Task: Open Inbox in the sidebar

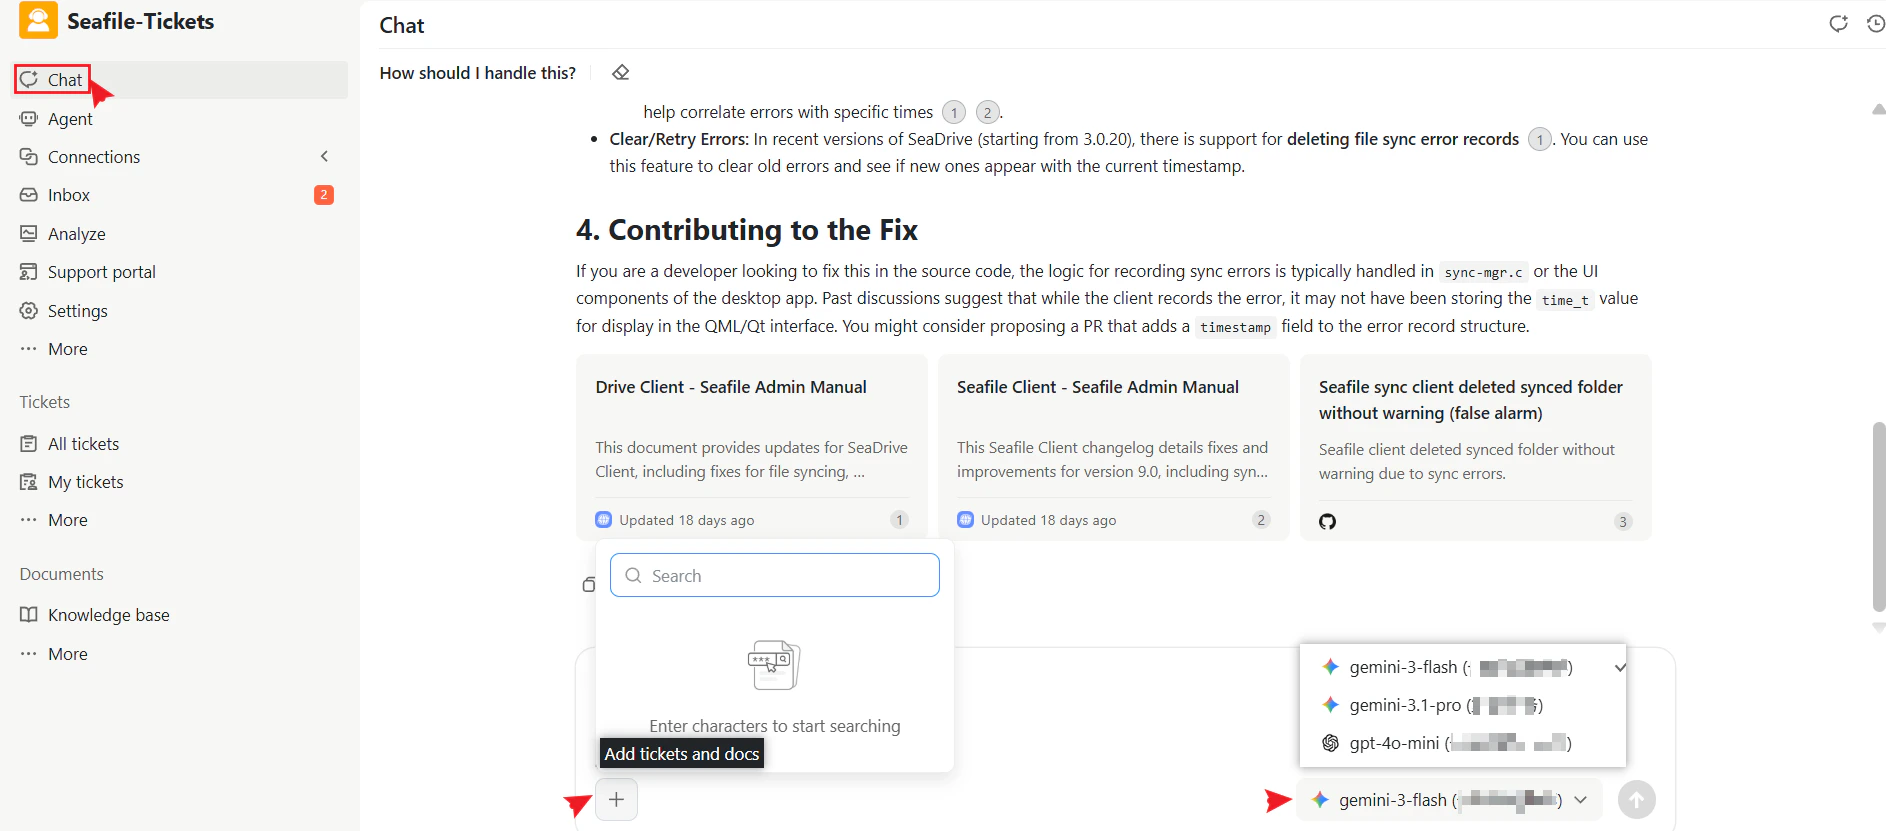Action: coord(69,195)
